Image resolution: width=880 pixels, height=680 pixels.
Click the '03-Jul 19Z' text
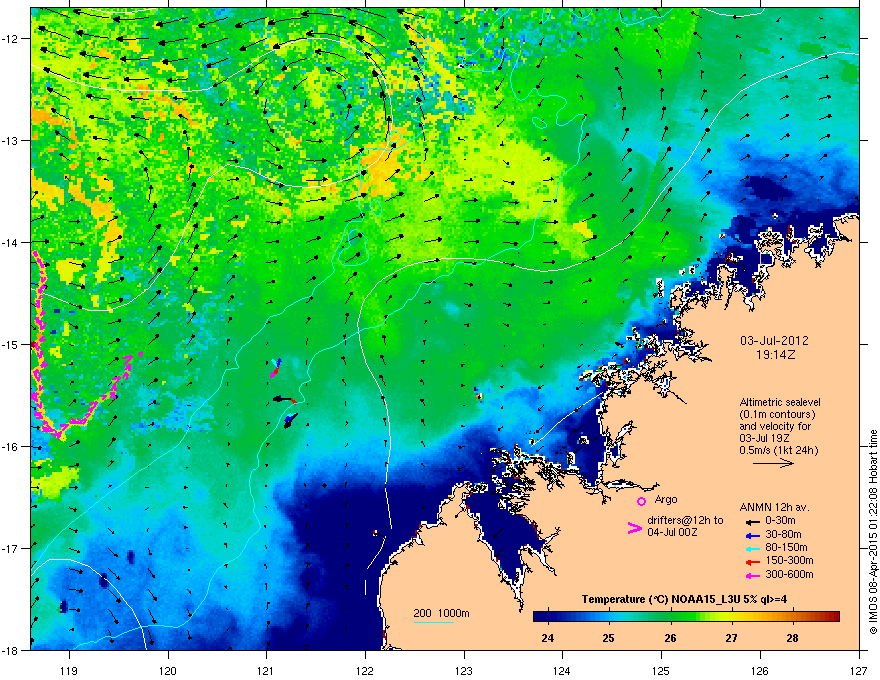pos(763,438)
